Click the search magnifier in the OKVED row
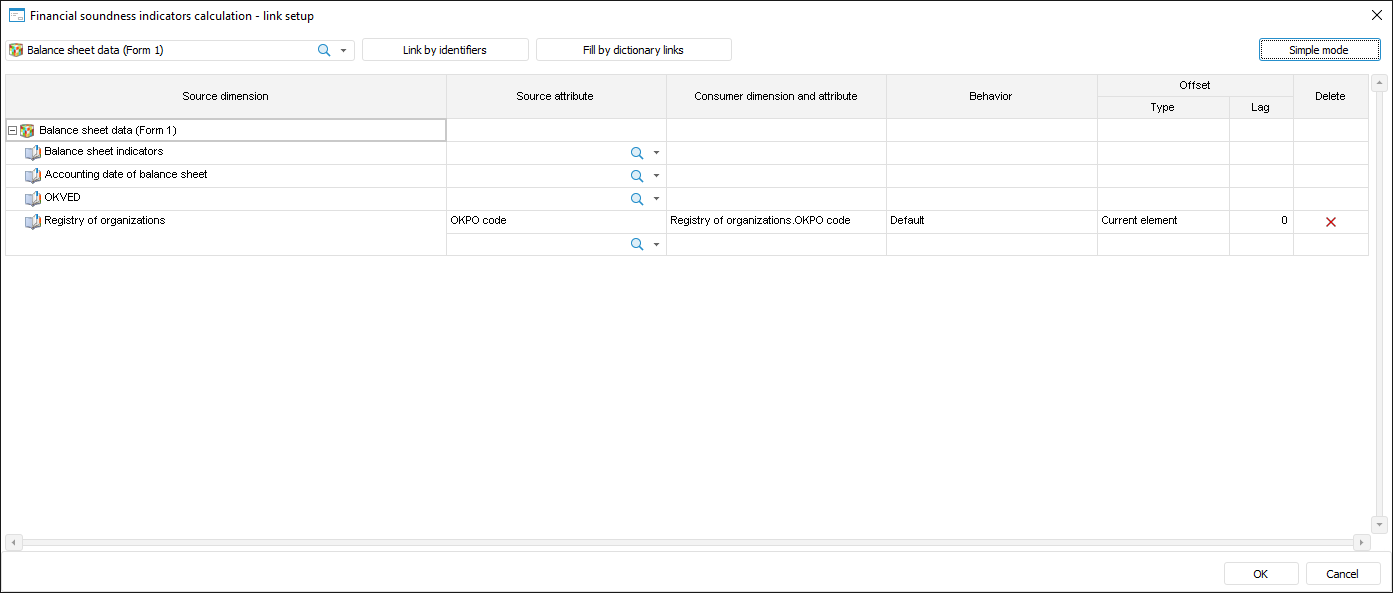Screen dimensions: 1393x593 (636, 199)
